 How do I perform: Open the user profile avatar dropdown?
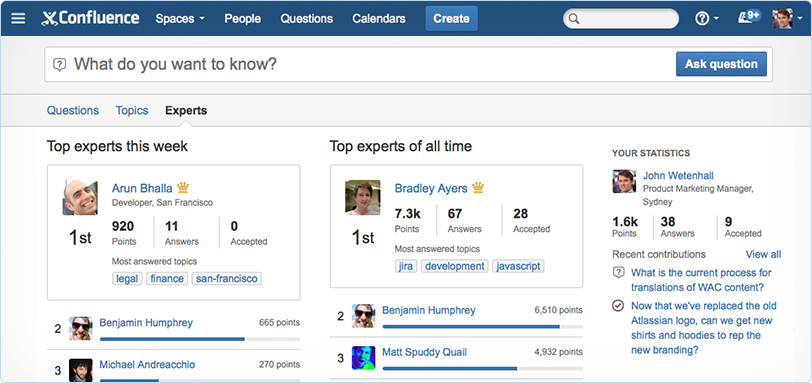tap(787, 19)
